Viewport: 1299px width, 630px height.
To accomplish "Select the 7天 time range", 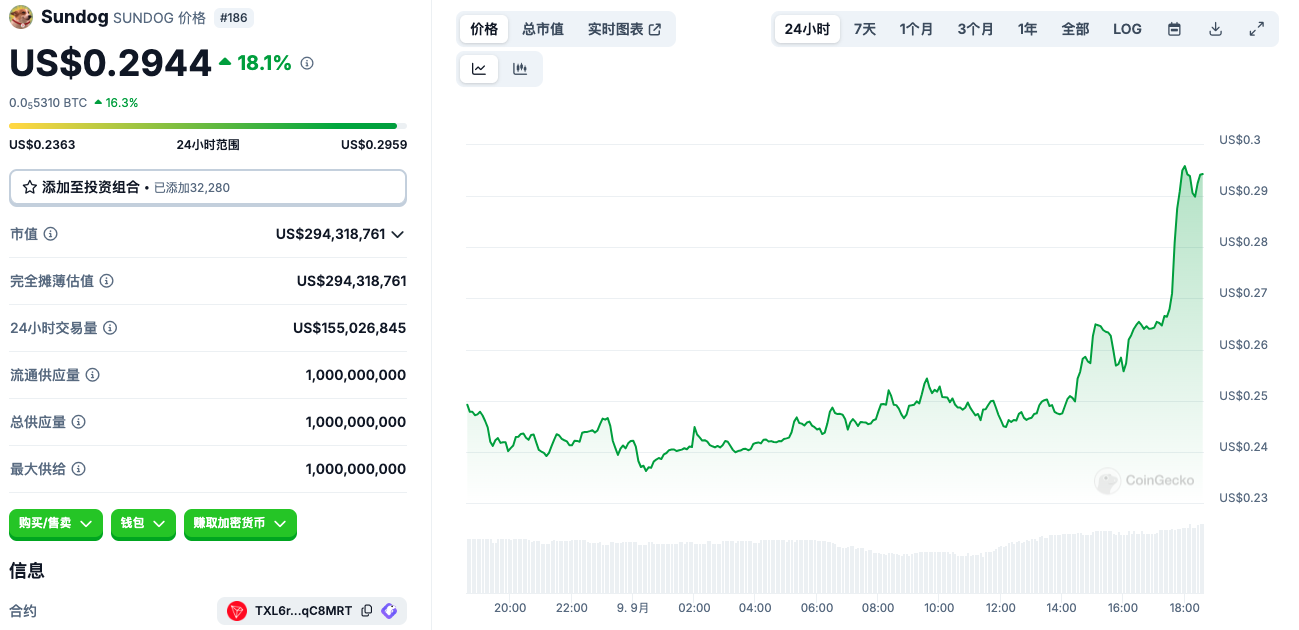I will coord(865,29).
